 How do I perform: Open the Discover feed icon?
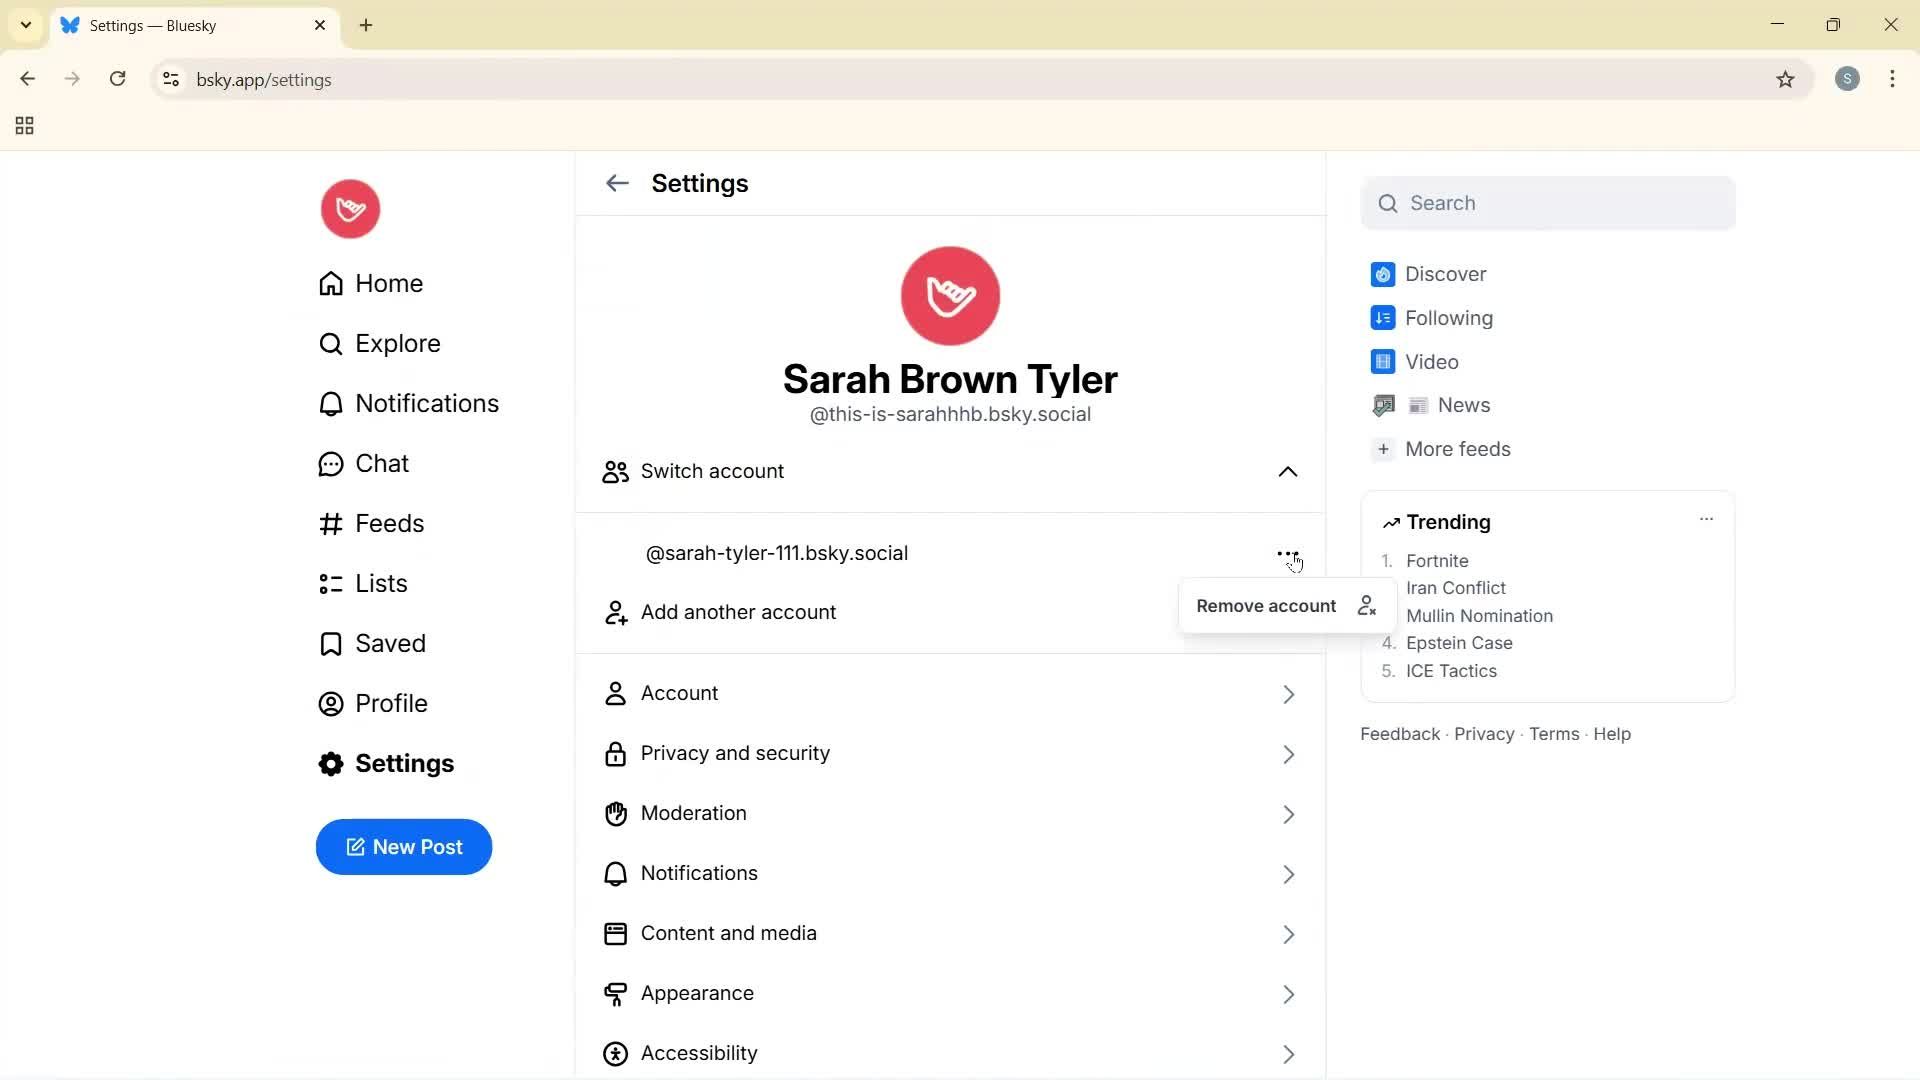coord(1383,273)
